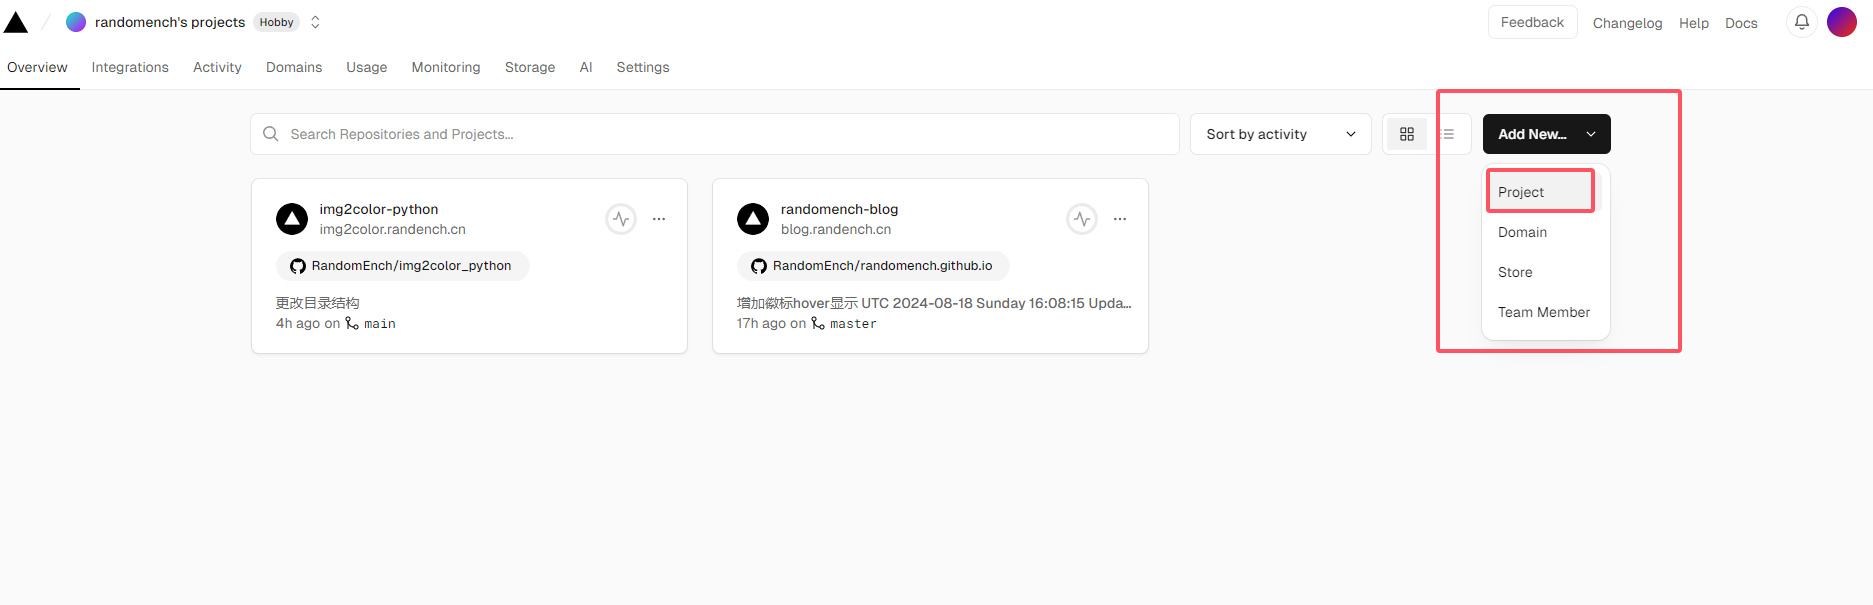
Task: Switch to the Integrations tab
Action: [x=130, y=67]
